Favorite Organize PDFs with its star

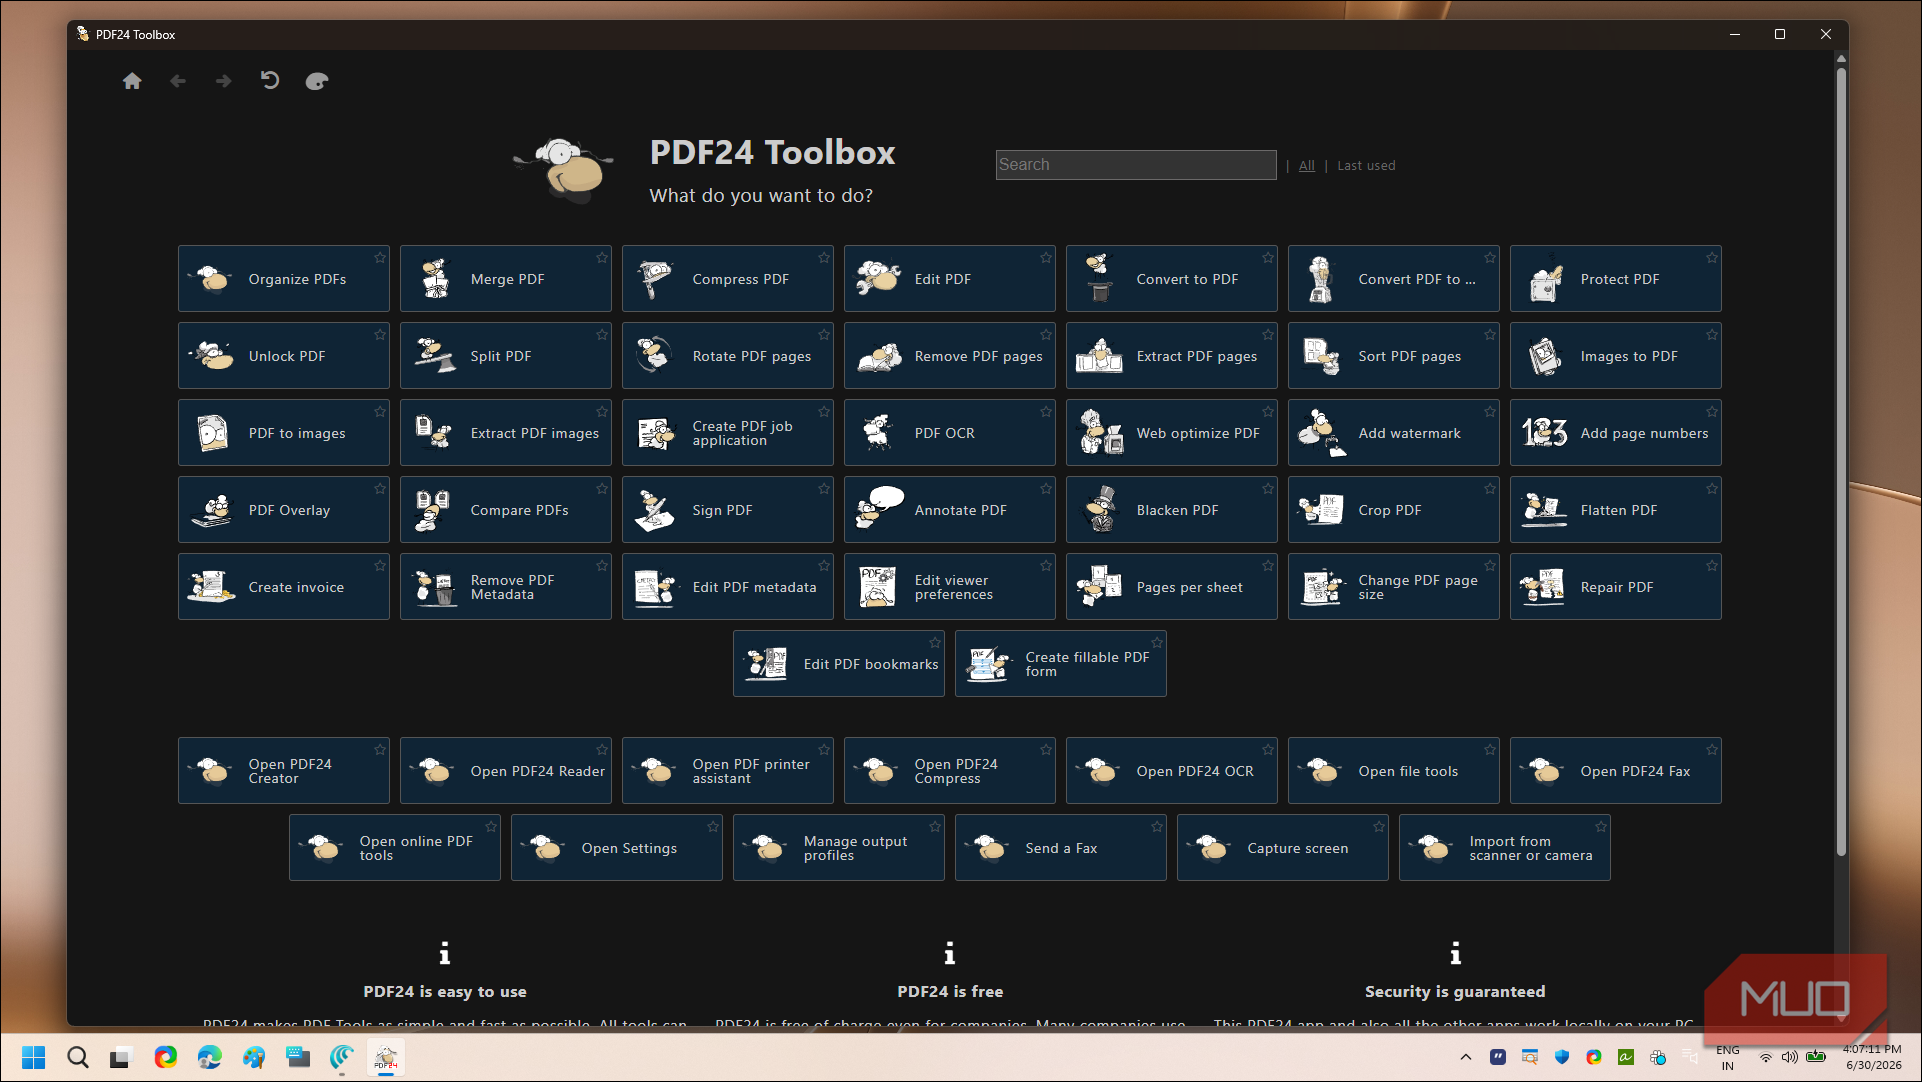380,257
